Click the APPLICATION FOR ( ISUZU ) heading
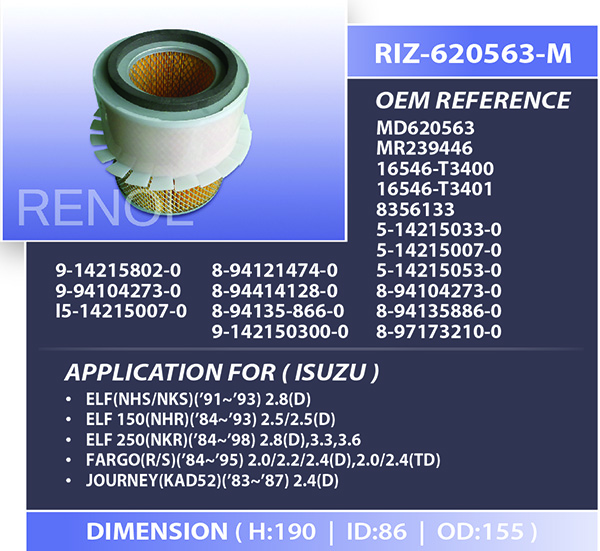The width and height of the screenshot is (600, 551). click(221, 373)
